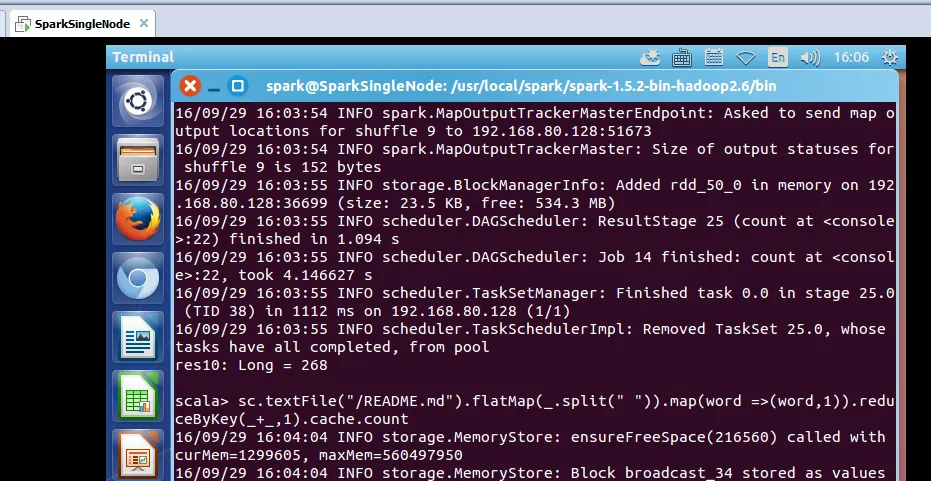Click the 'res10: Long = 268' output line
The width and height of the screenshot is (931, 481).
[251, 365]
